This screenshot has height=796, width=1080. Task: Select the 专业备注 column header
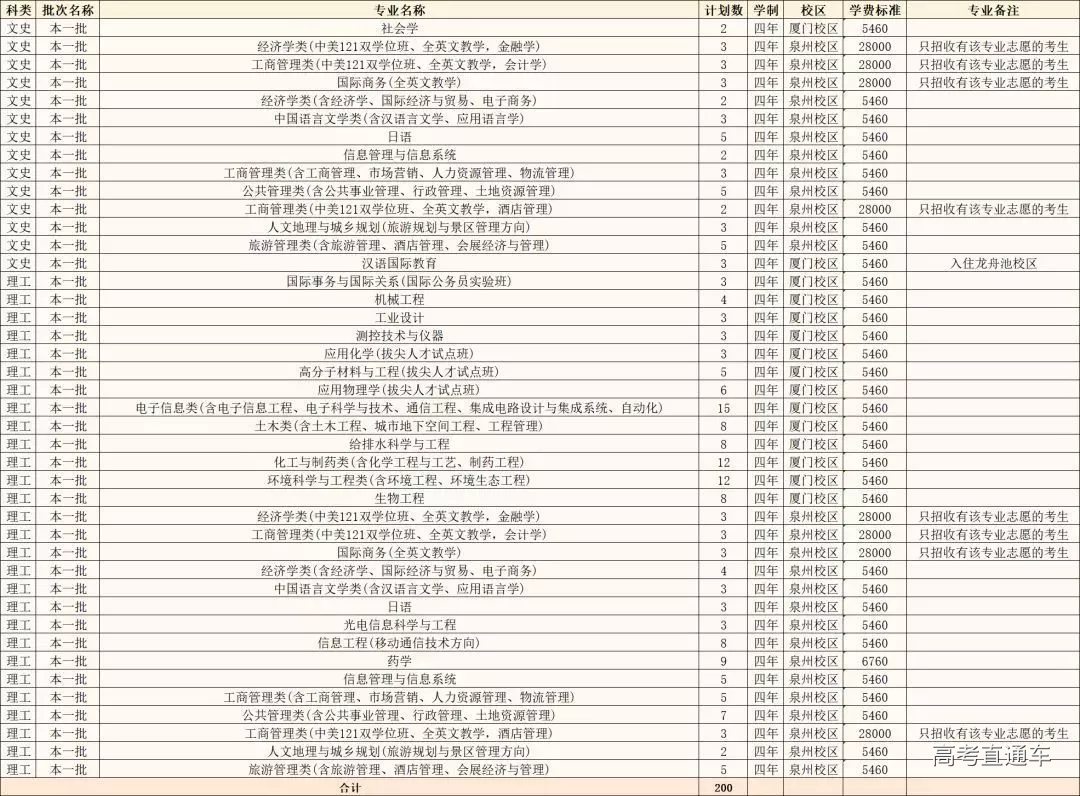993,9
